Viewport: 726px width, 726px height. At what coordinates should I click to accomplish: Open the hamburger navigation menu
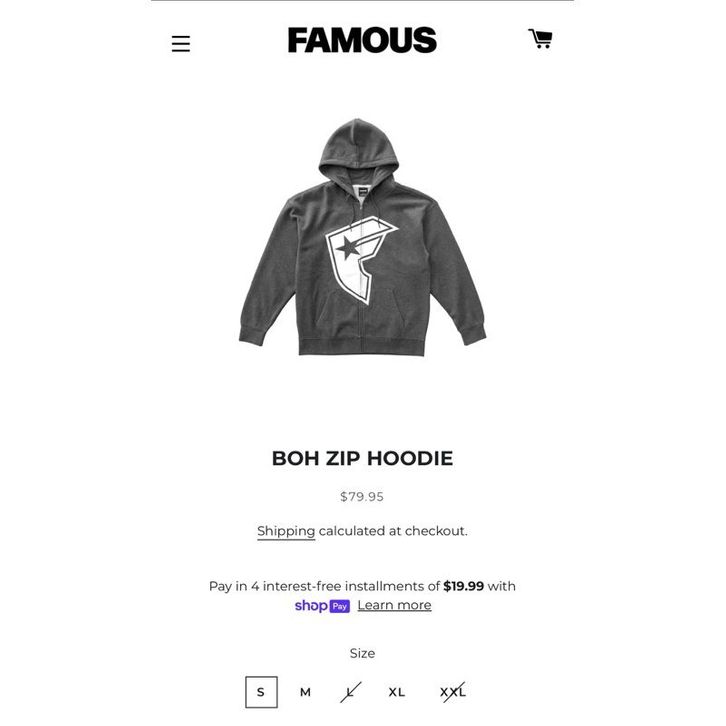coord(181,44)
